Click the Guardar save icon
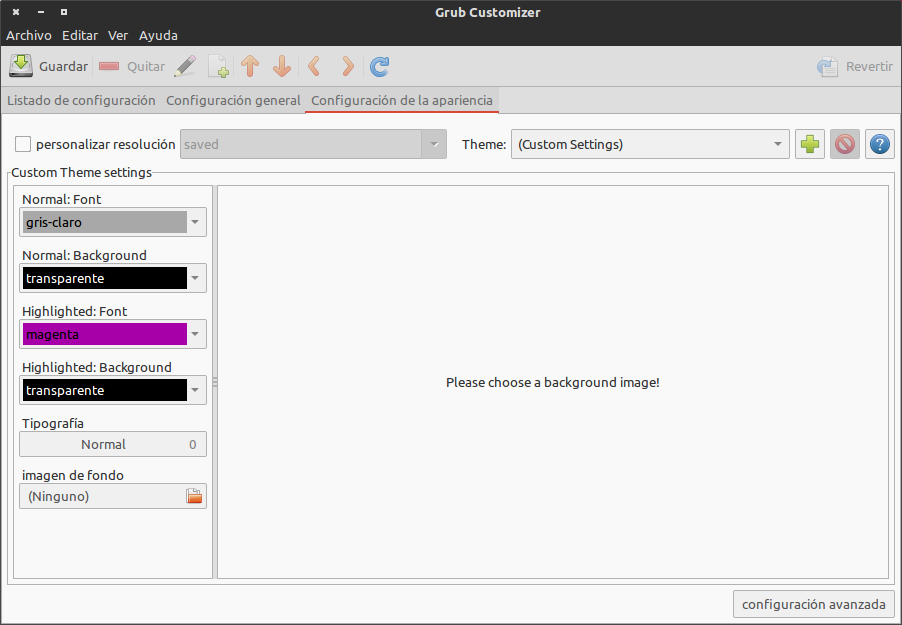The height and width of the screenshot is (625, 902). click(x=22, y=65)
